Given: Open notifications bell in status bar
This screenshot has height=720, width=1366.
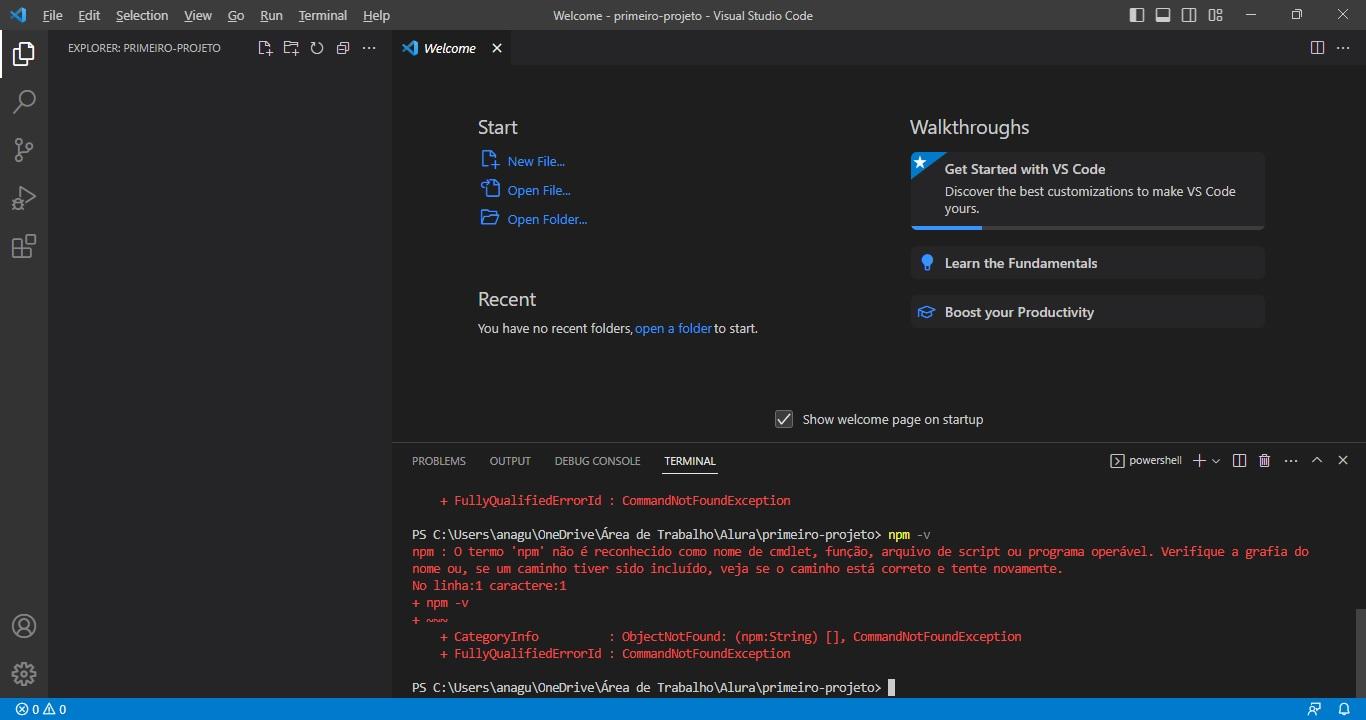Looking at the screenshot, I should click(1344, 709).
